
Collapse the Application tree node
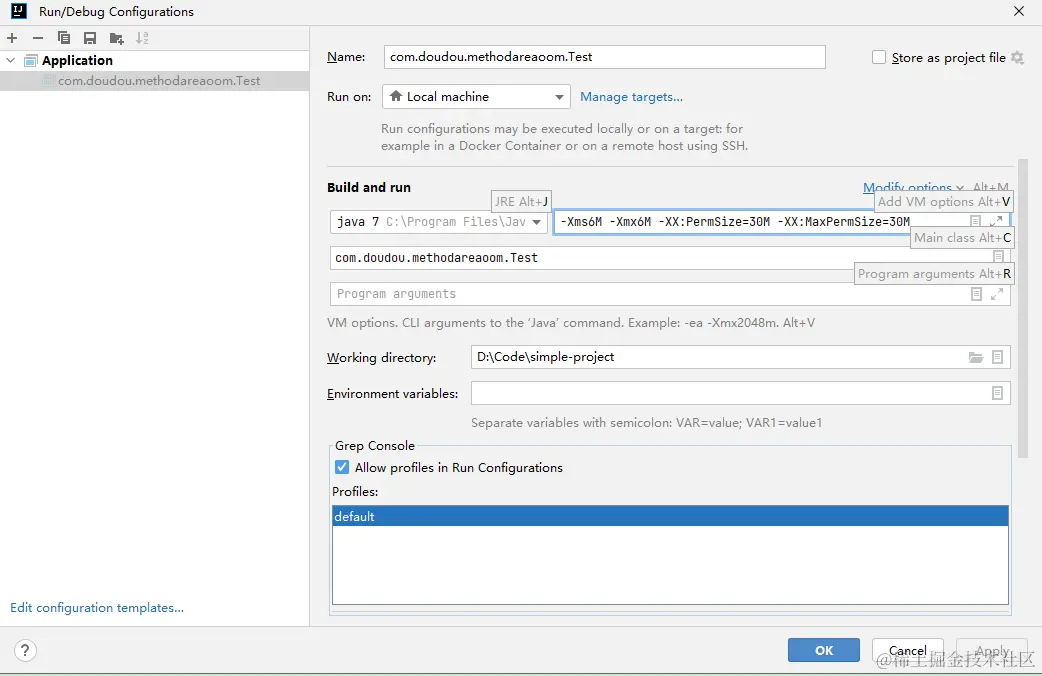point(11,60)
